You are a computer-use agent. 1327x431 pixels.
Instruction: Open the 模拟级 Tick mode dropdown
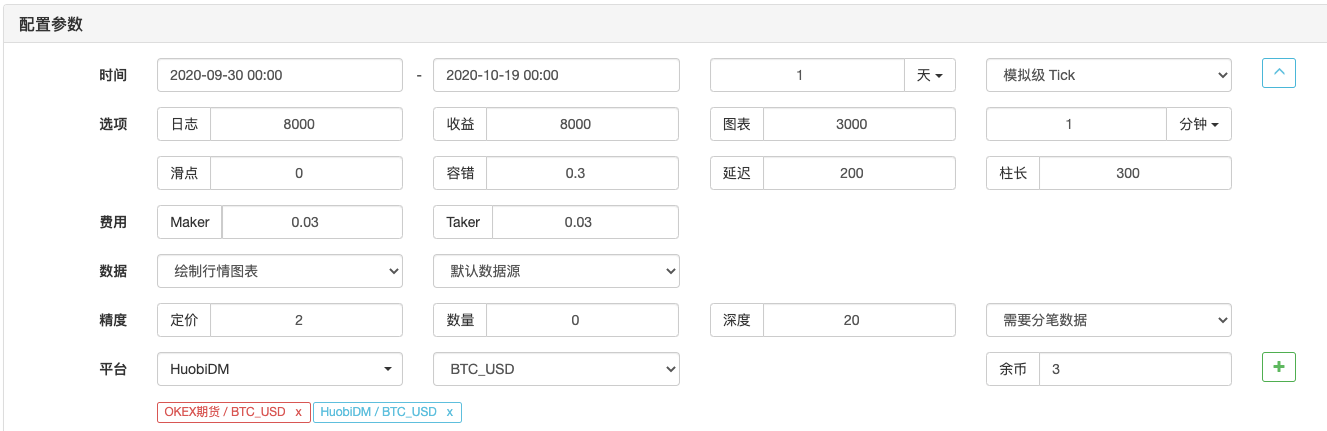click(1108, 75)
